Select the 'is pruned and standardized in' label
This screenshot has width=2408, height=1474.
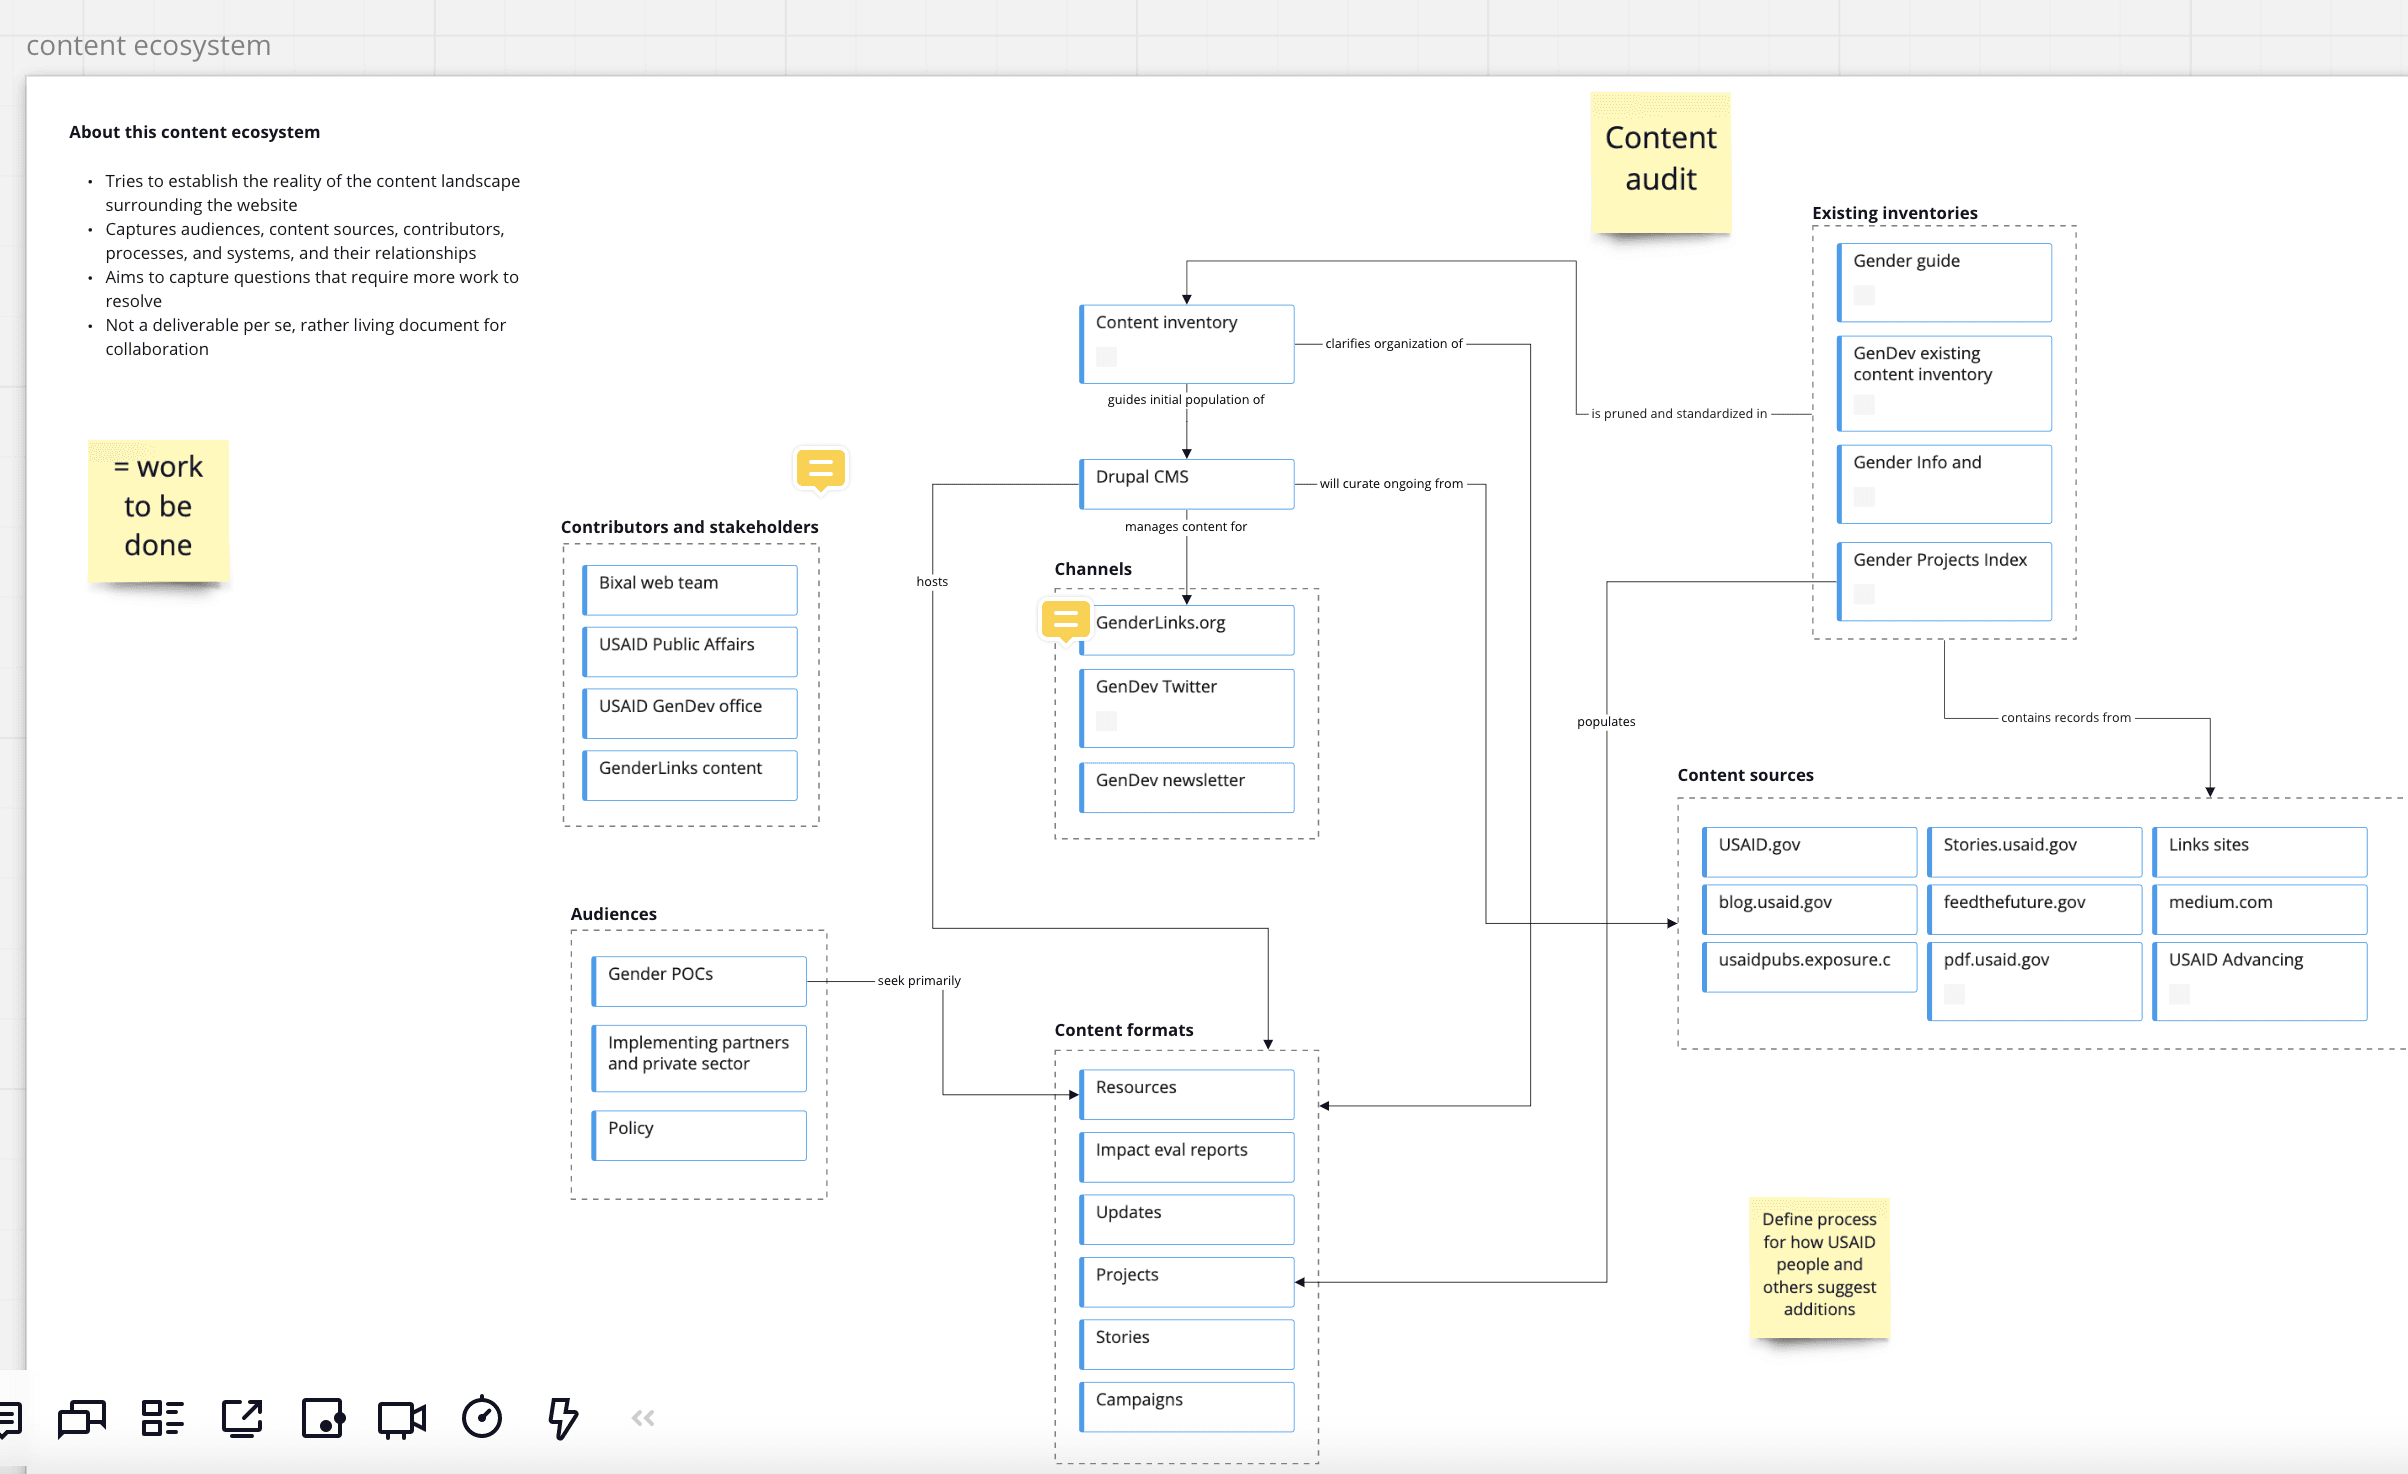[x=1679, y=414]
